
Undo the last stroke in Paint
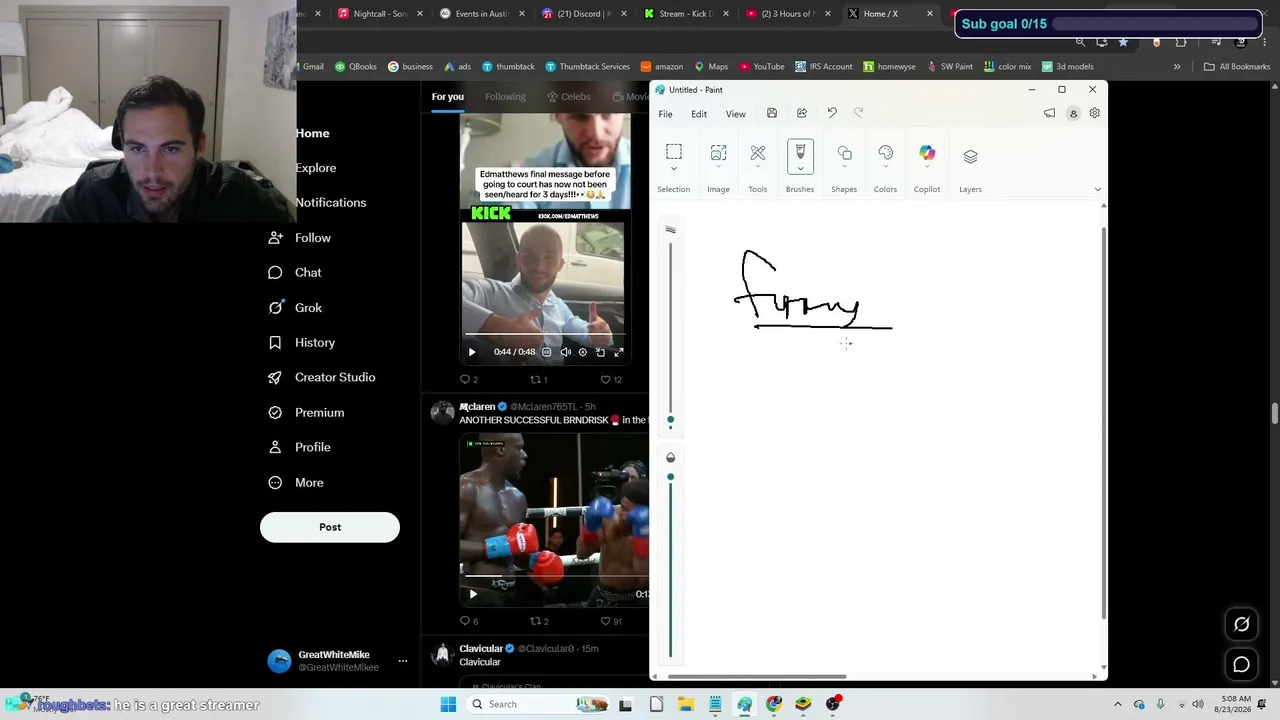(832, 113)
